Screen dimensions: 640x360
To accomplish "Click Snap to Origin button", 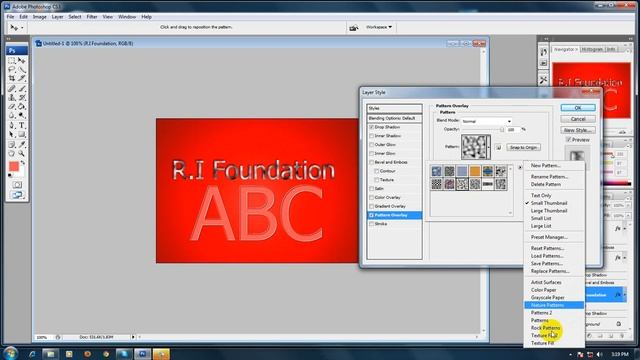I will 524,147.
